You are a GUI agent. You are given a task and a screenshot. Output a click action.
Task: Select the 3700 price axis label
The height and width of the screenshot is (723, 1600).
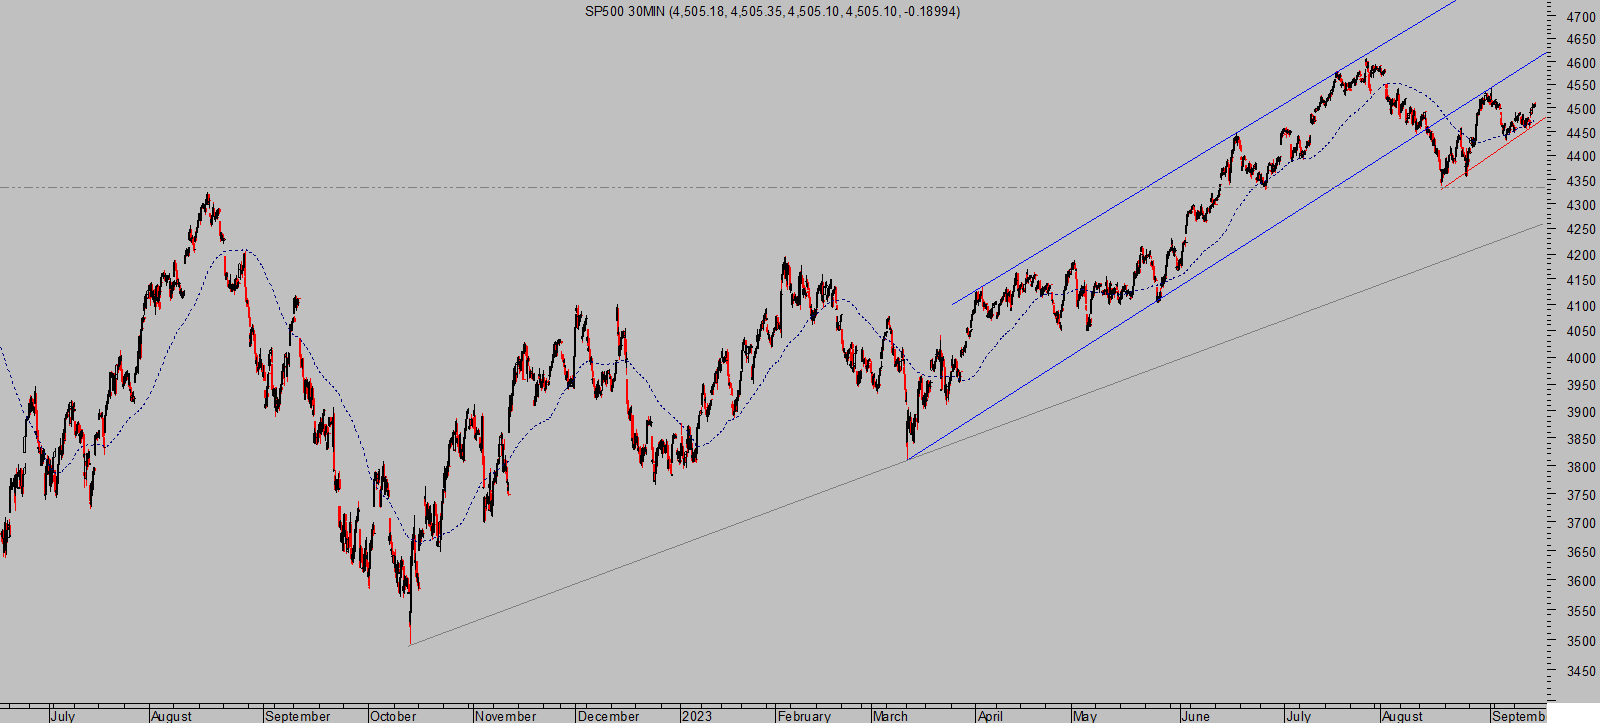click(x=1581, y=523)
